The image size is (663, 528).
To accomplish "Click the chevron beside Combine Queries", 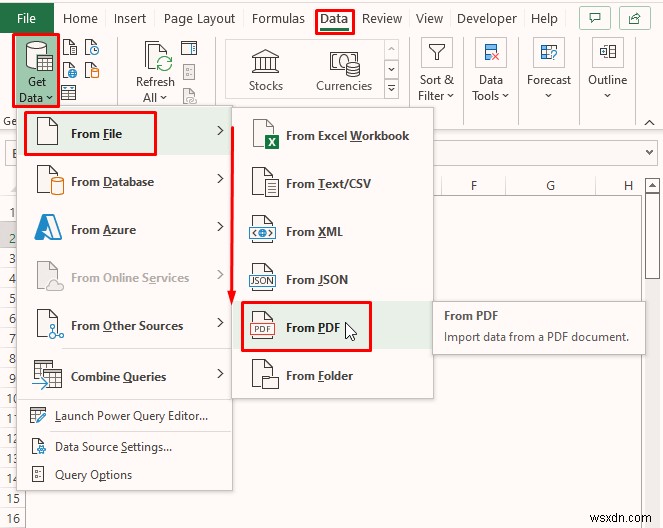I will pyautogui.click(x=220, y=374).
